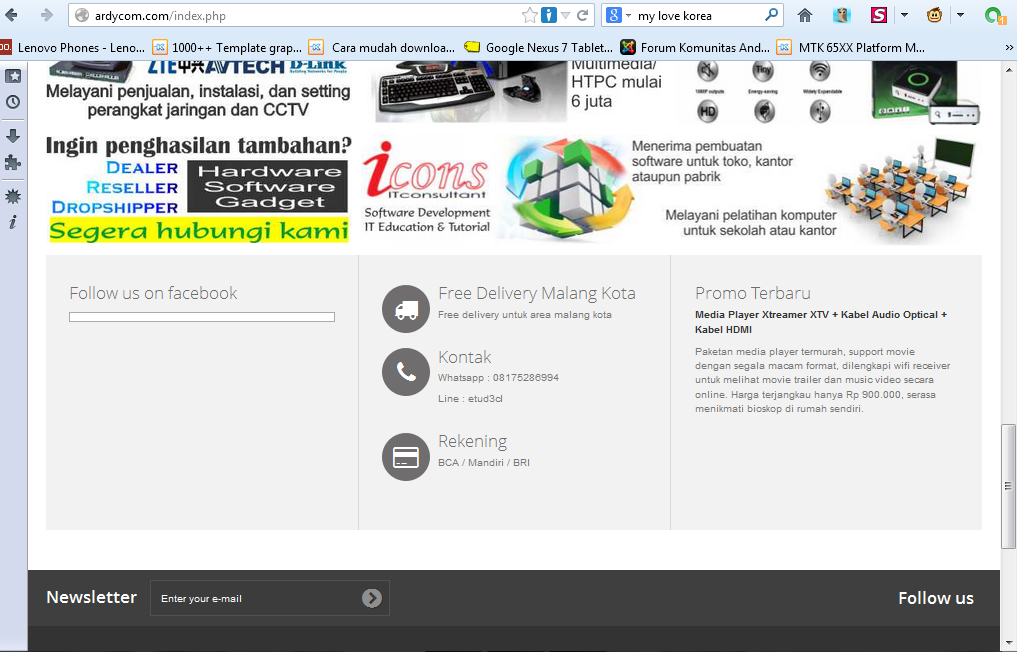Click the Greasemonkey monkey icon
1018x652 pixels.
(x=934, y=15)
